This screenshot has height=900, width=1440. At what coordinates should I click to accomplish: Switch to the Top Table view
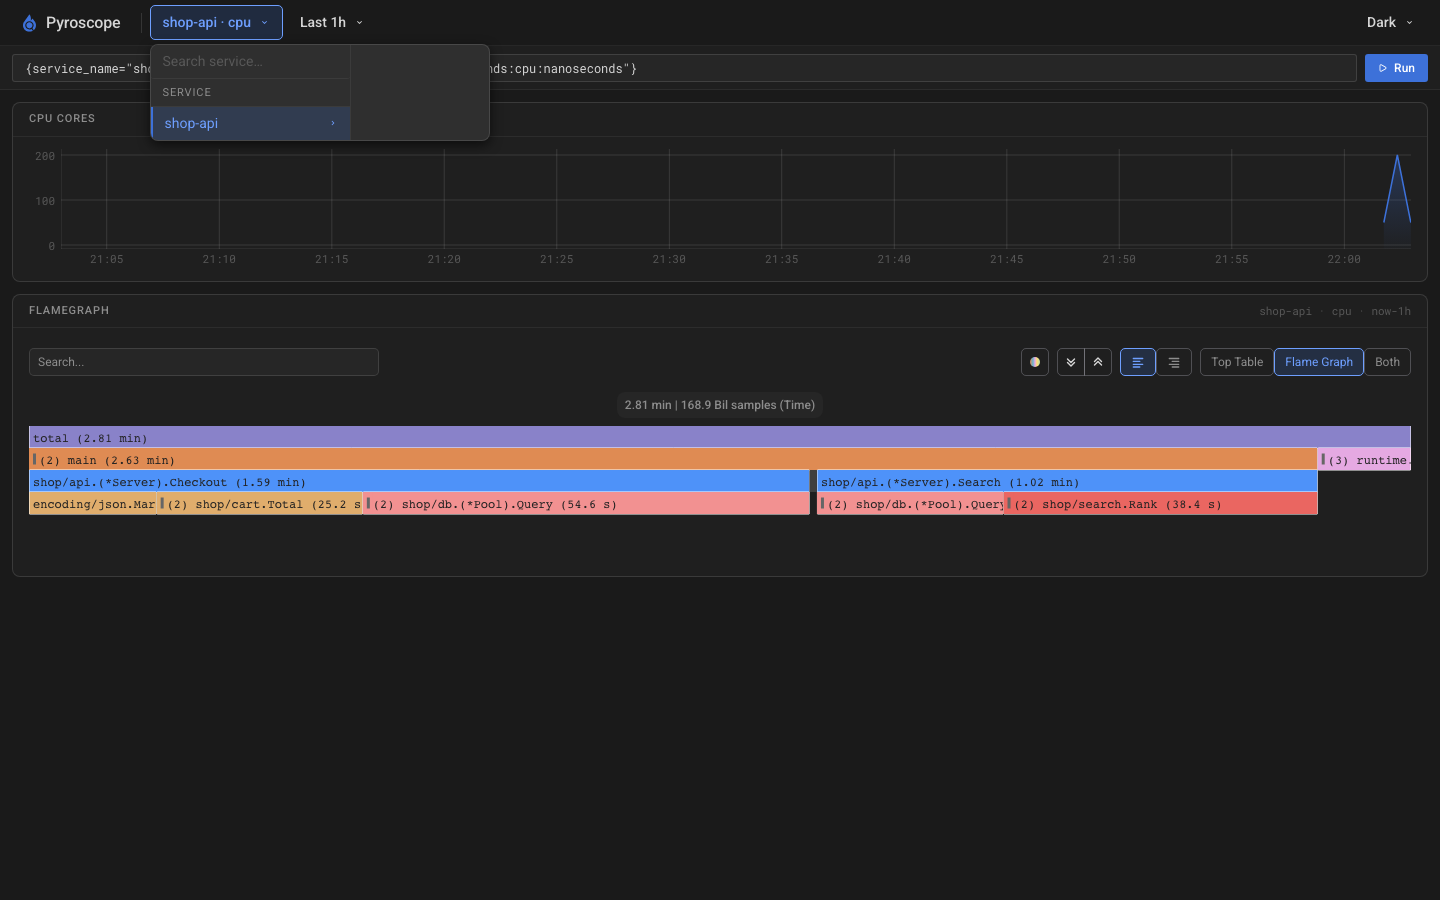tap(1237, 362)
